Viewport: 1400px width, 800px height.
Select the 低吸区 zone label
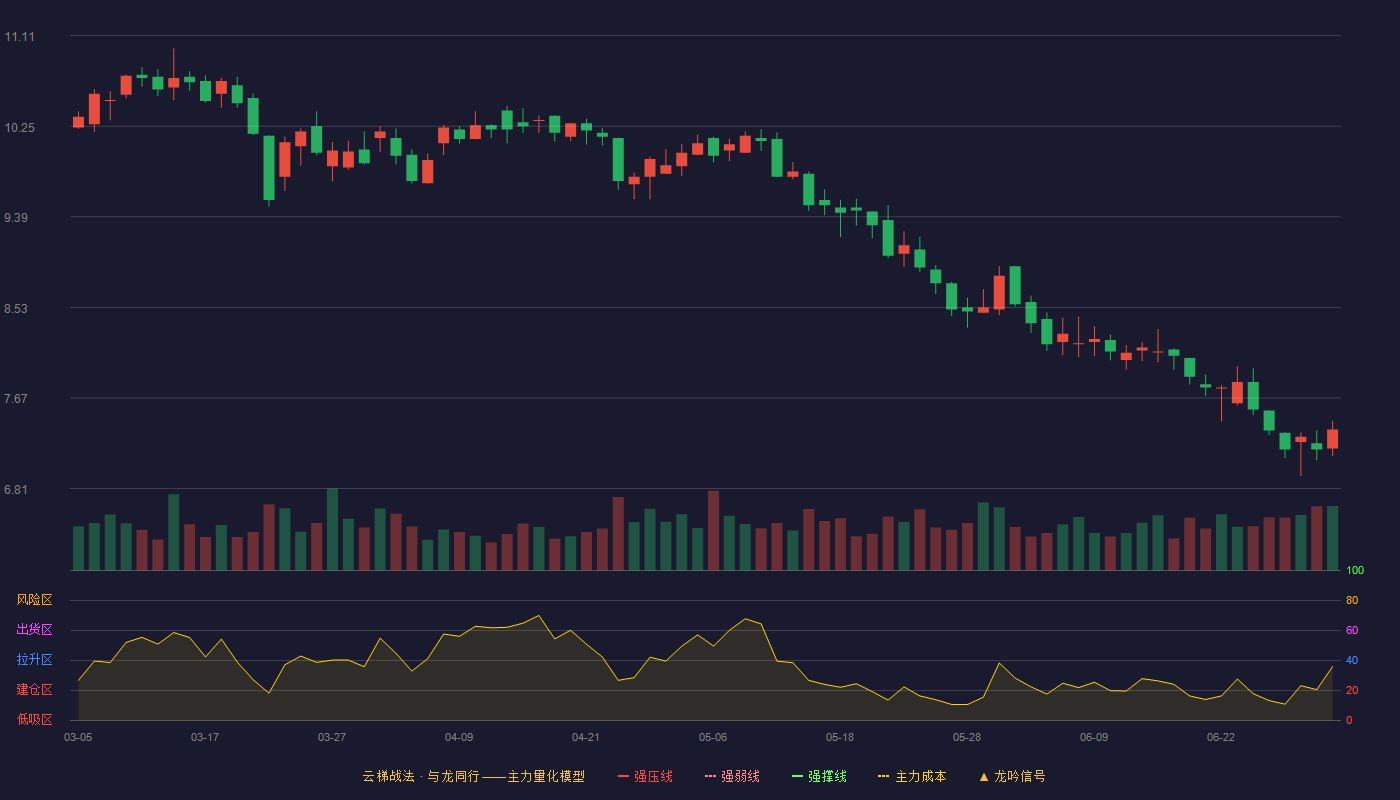tap(35, 719)
